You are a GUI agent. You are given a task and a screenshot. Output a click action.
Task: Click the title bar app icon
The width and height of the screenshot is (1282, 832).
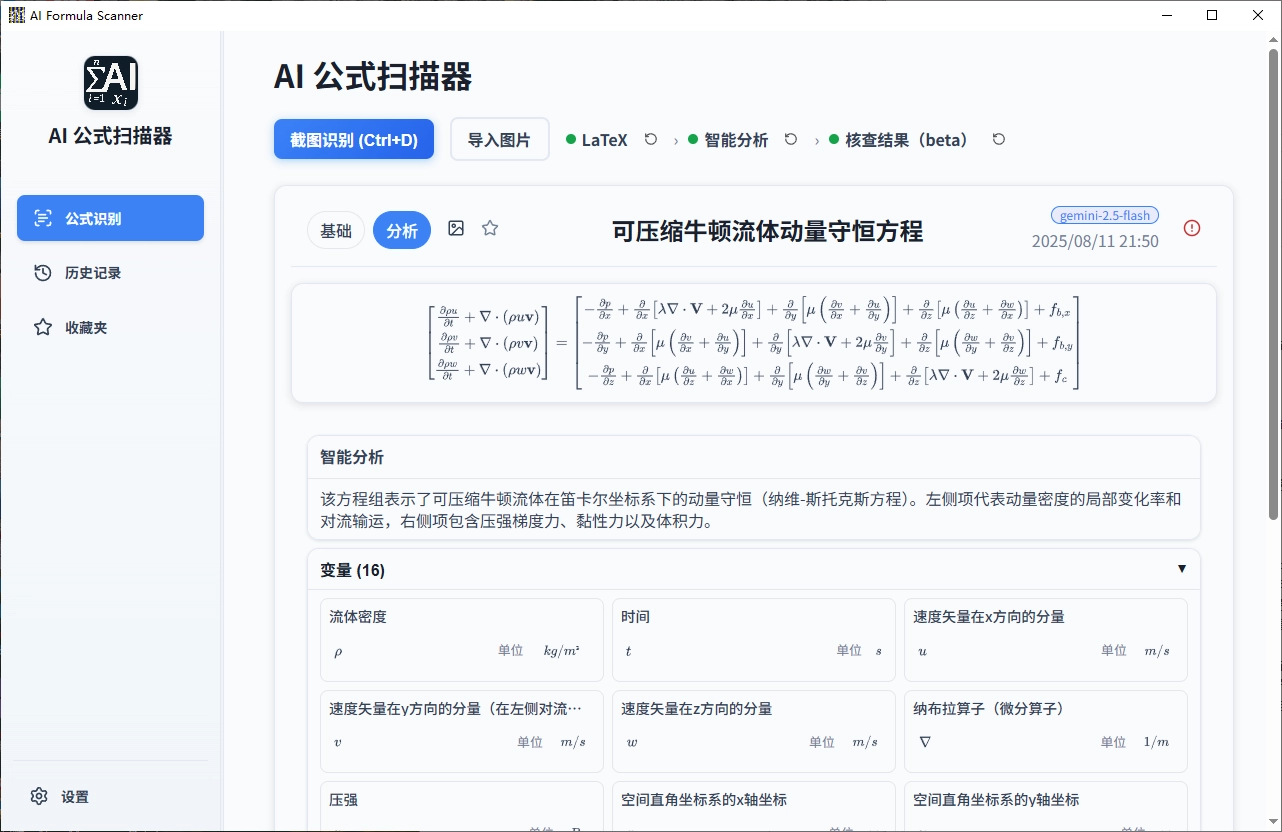tap(16, 15)
